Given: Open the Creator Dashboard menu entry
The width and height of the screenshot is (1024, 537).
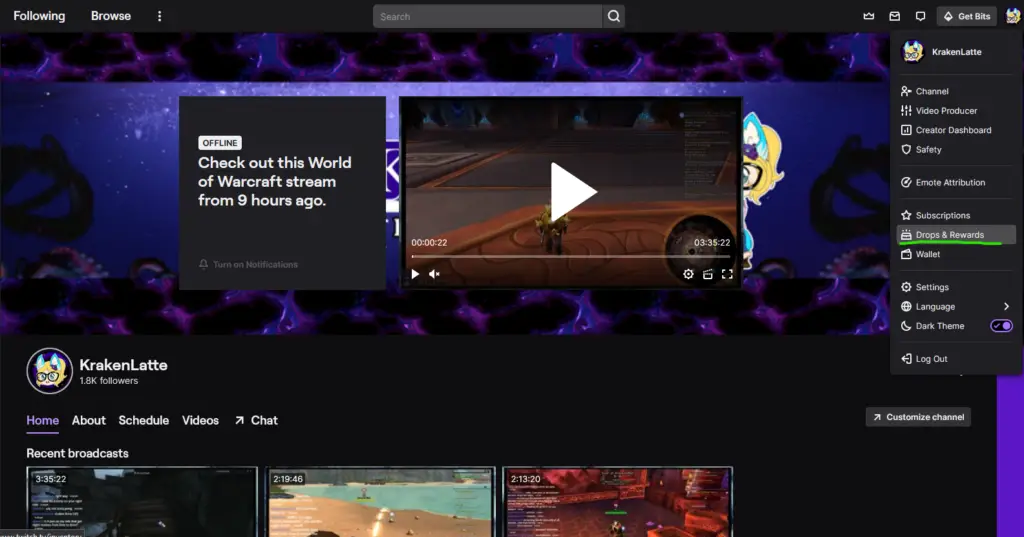Looking at the screenshot, I should 956,130.
